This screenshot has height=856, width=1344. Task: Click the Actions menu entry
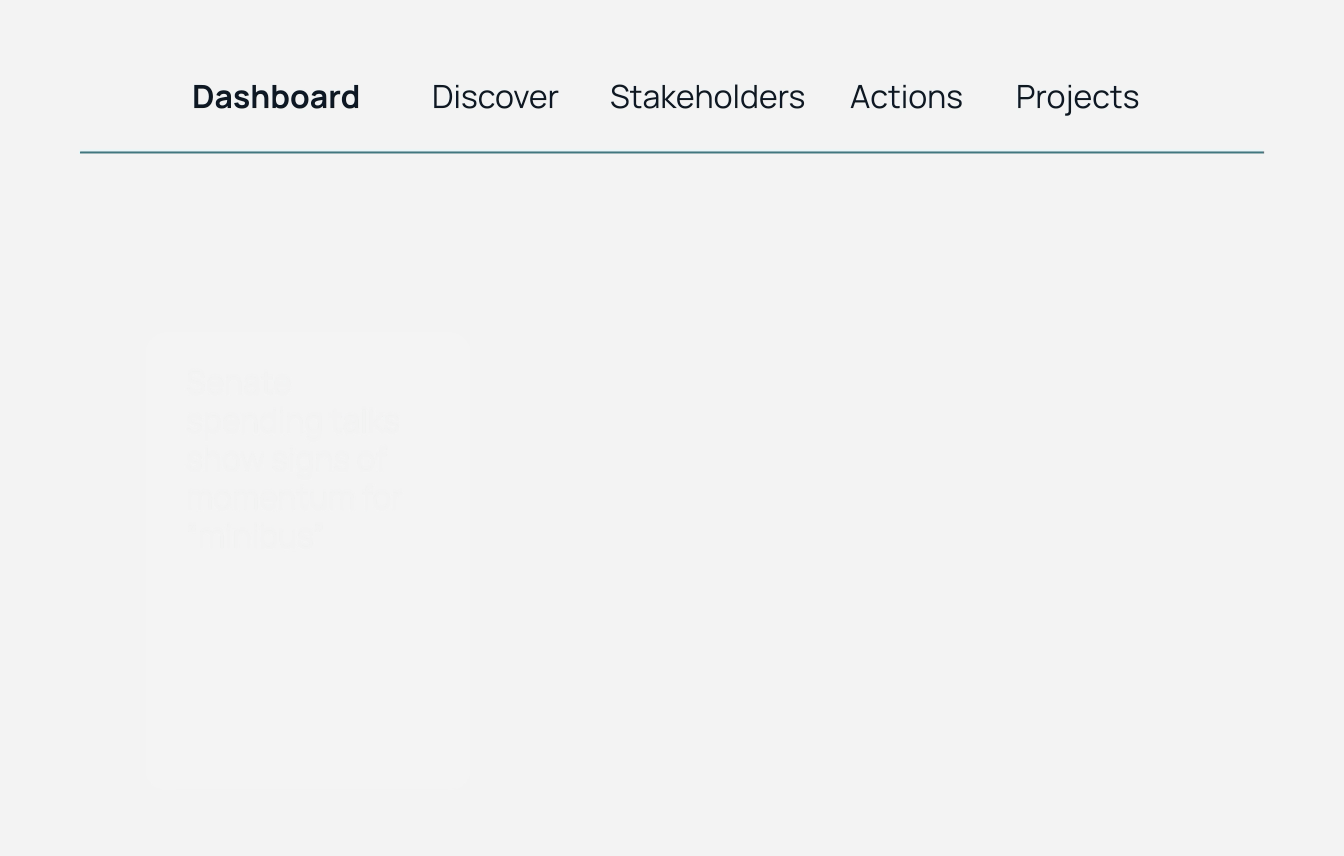[x=906, y=97]
